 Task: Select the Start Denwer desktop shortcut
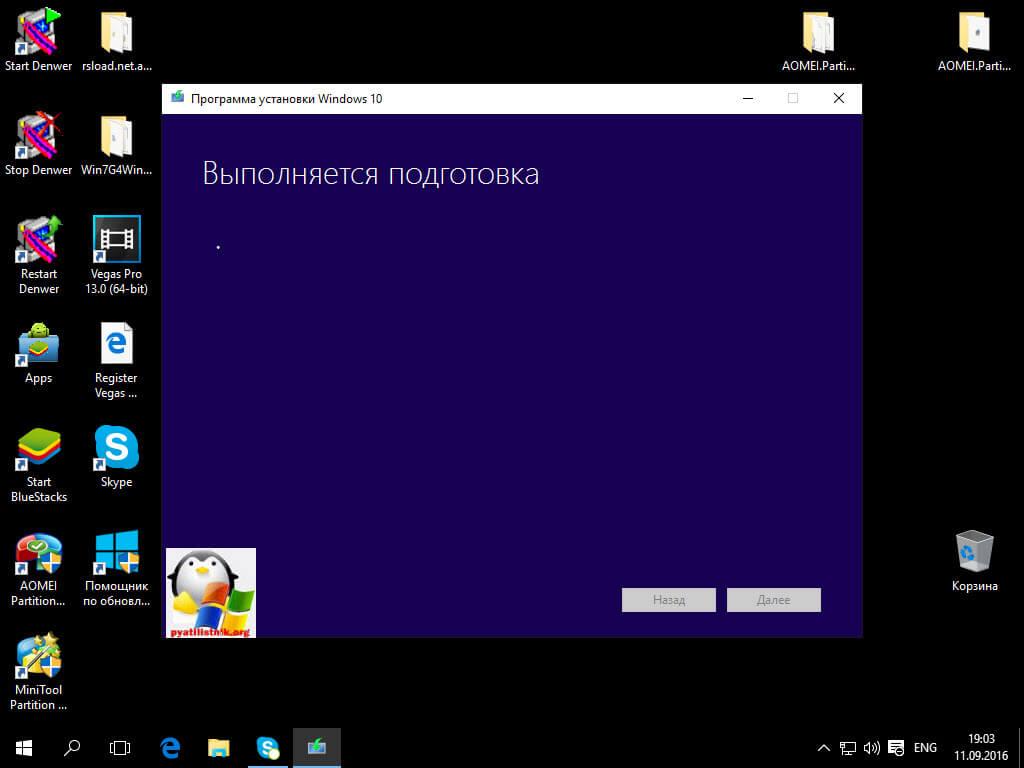38,39
